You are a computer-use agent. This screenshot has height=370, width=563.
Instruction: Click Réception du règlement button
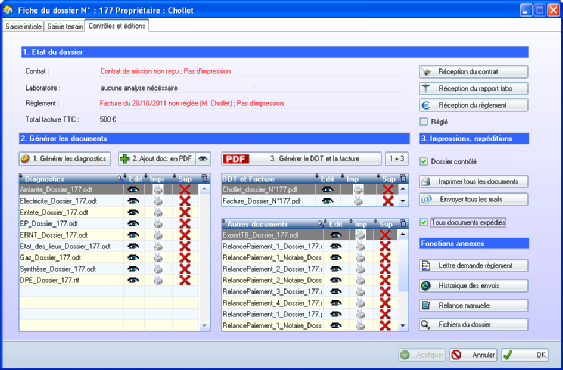tap(473, 105)
